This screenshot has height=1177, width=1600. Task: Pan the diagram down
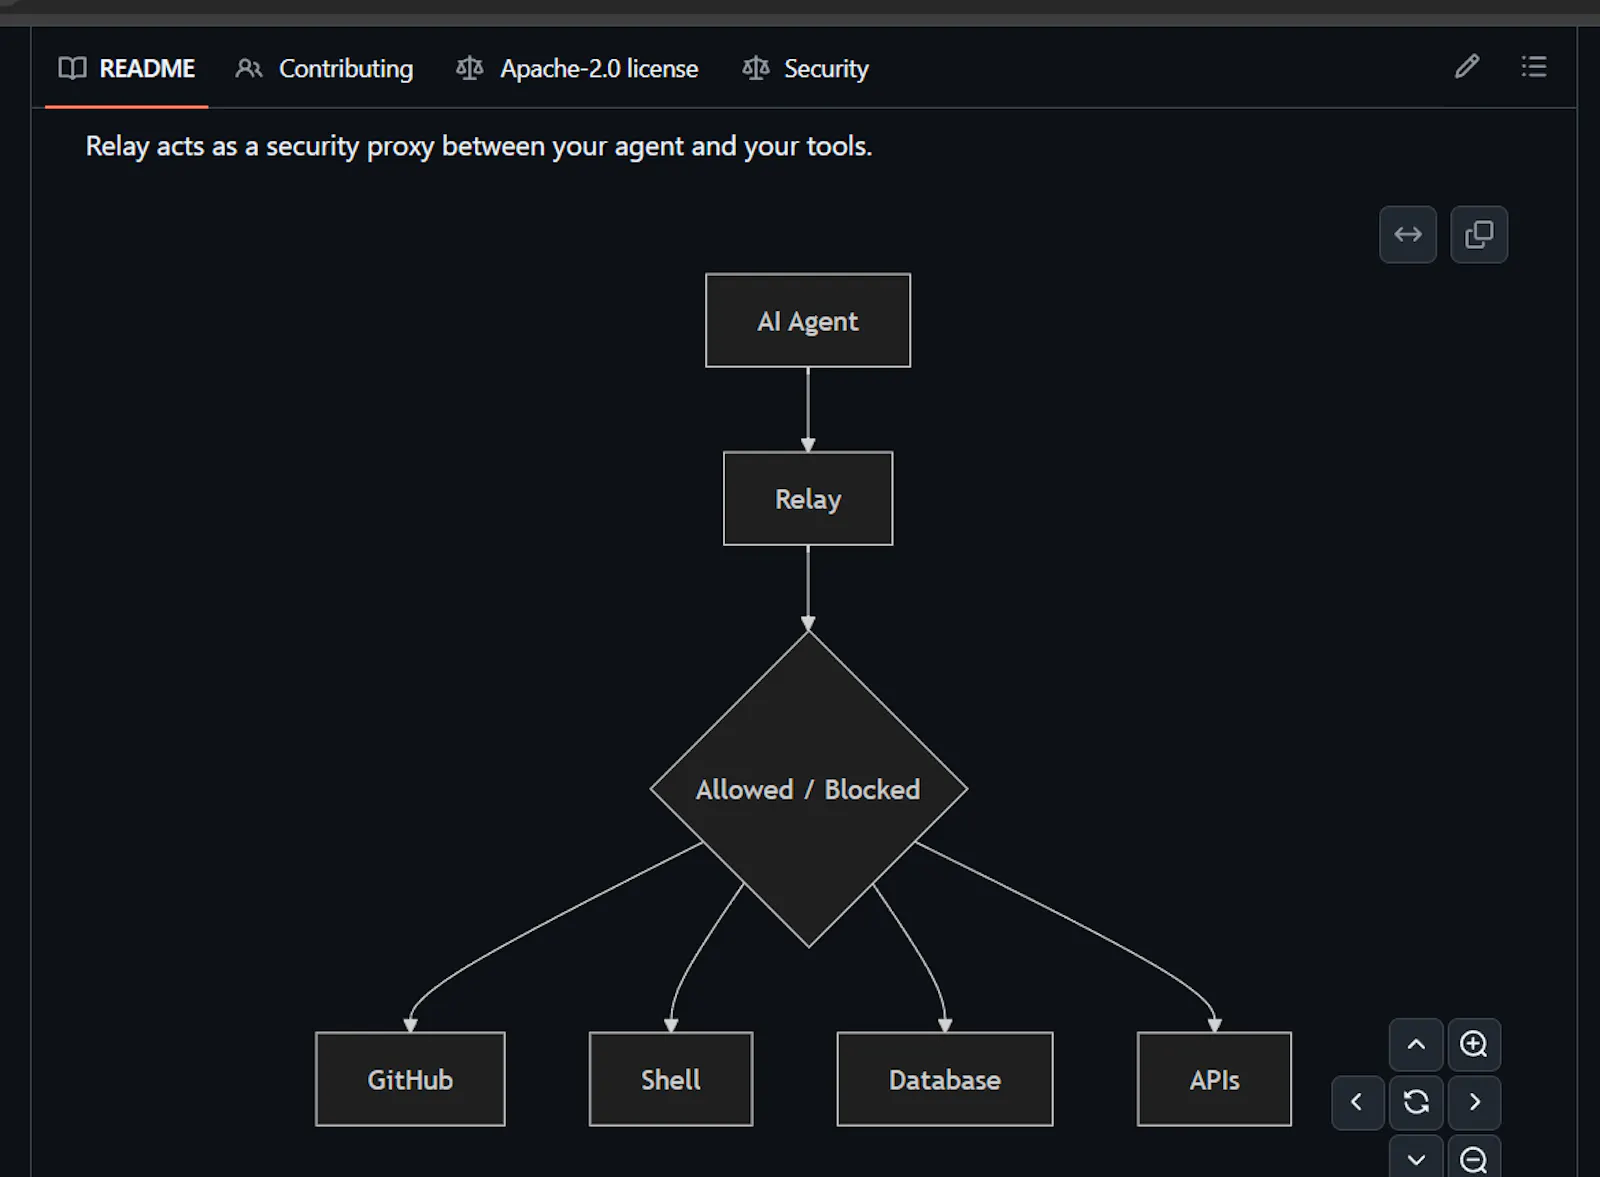[x=1416, y=1157]
